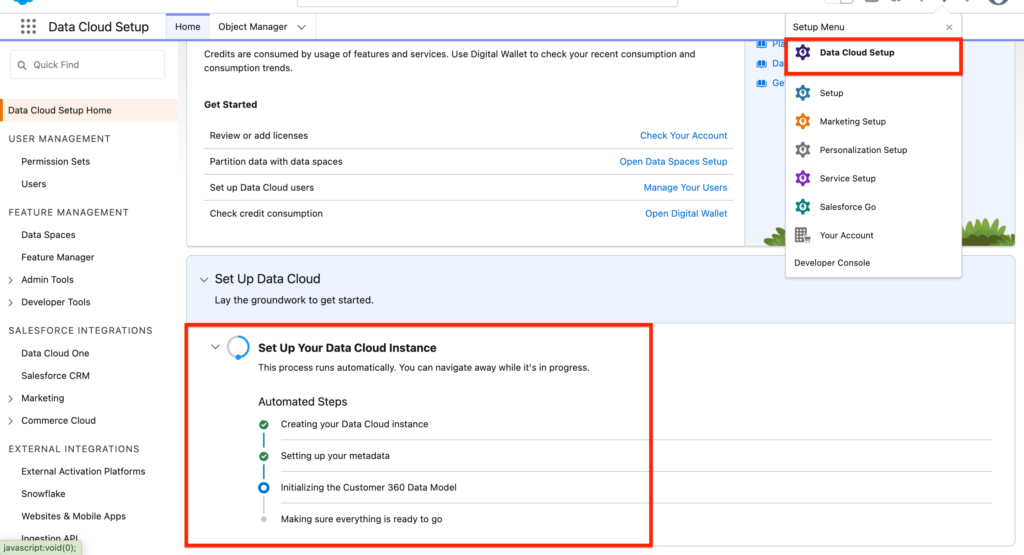
Task: Open the Object Manager dropdown arrow
Action: pyautogui.click(x=302, y=27)
